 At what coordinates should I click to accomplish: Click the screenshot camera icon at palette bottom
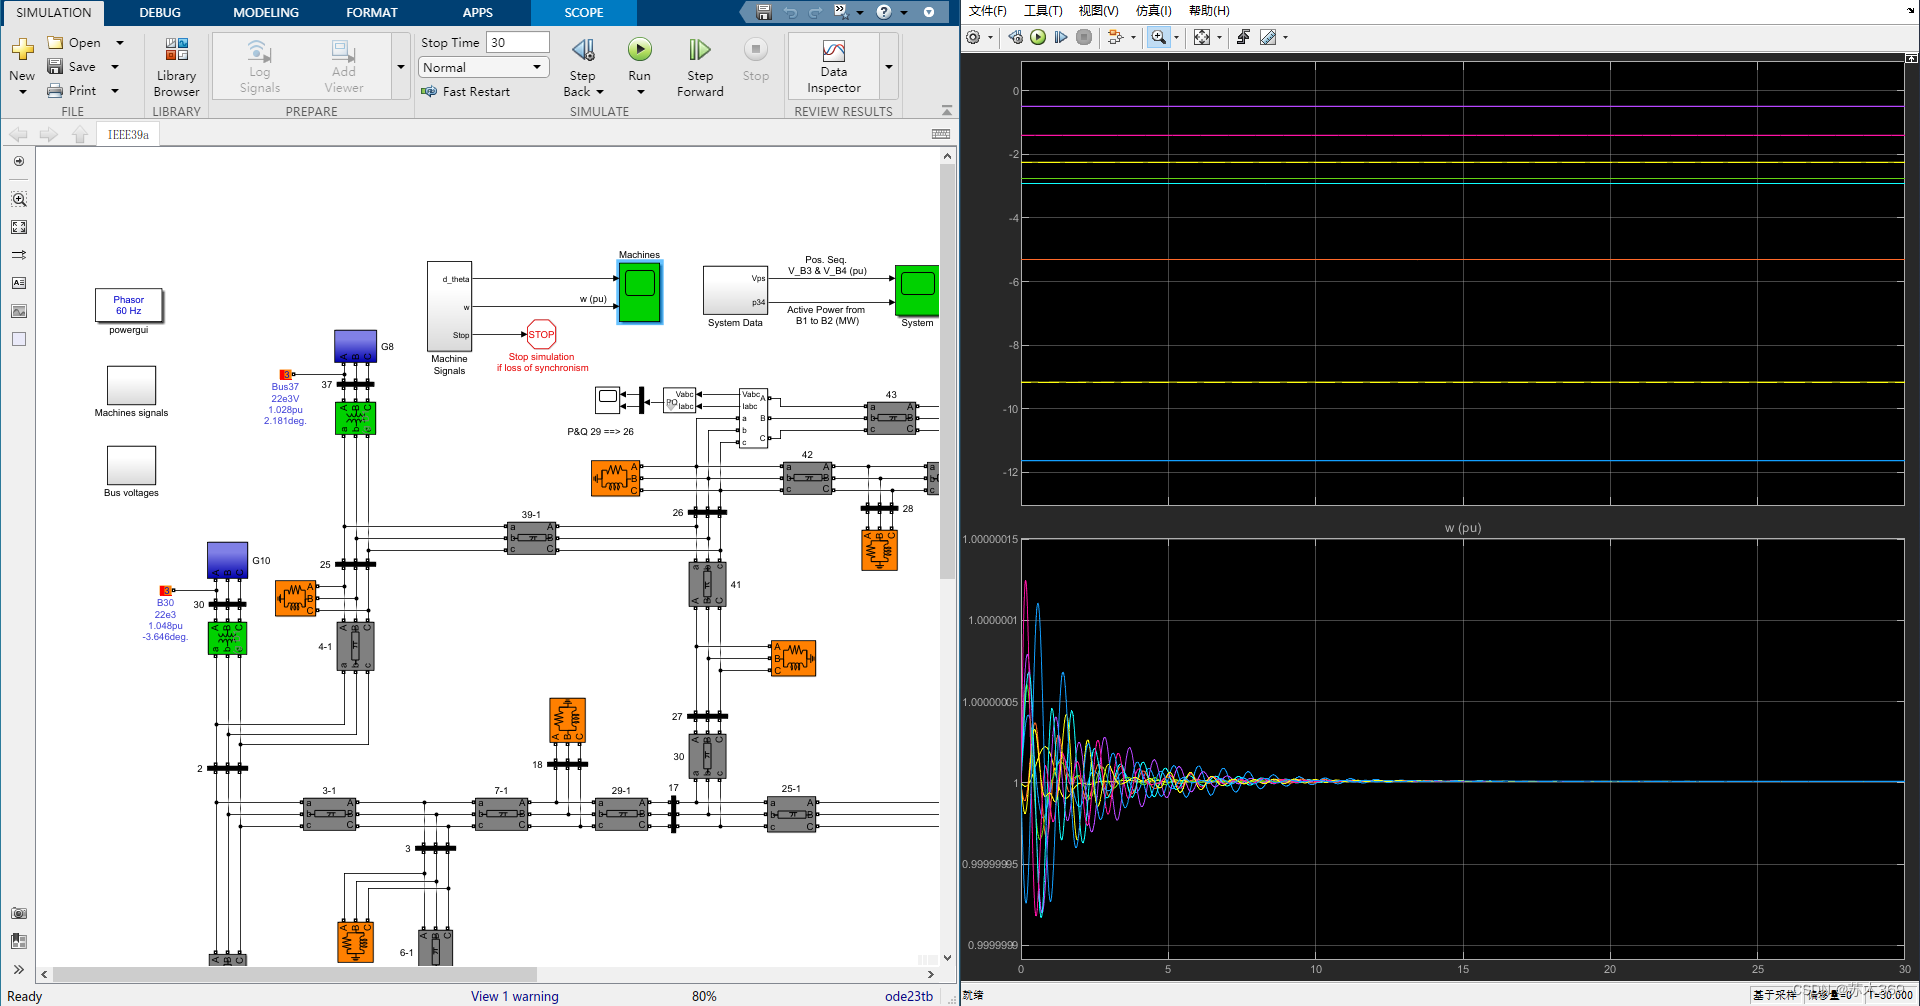tap(19, 913)
